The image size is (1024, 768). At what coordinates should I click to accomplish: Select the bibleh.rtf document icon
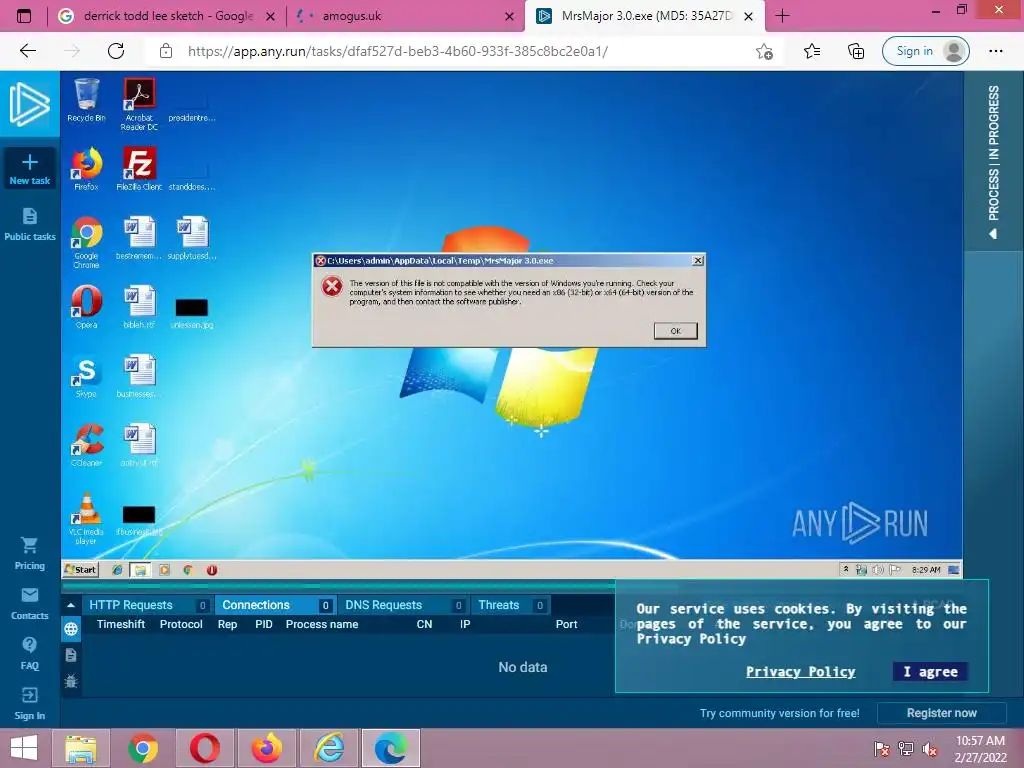pyautogui.click(x=139, y=307)
